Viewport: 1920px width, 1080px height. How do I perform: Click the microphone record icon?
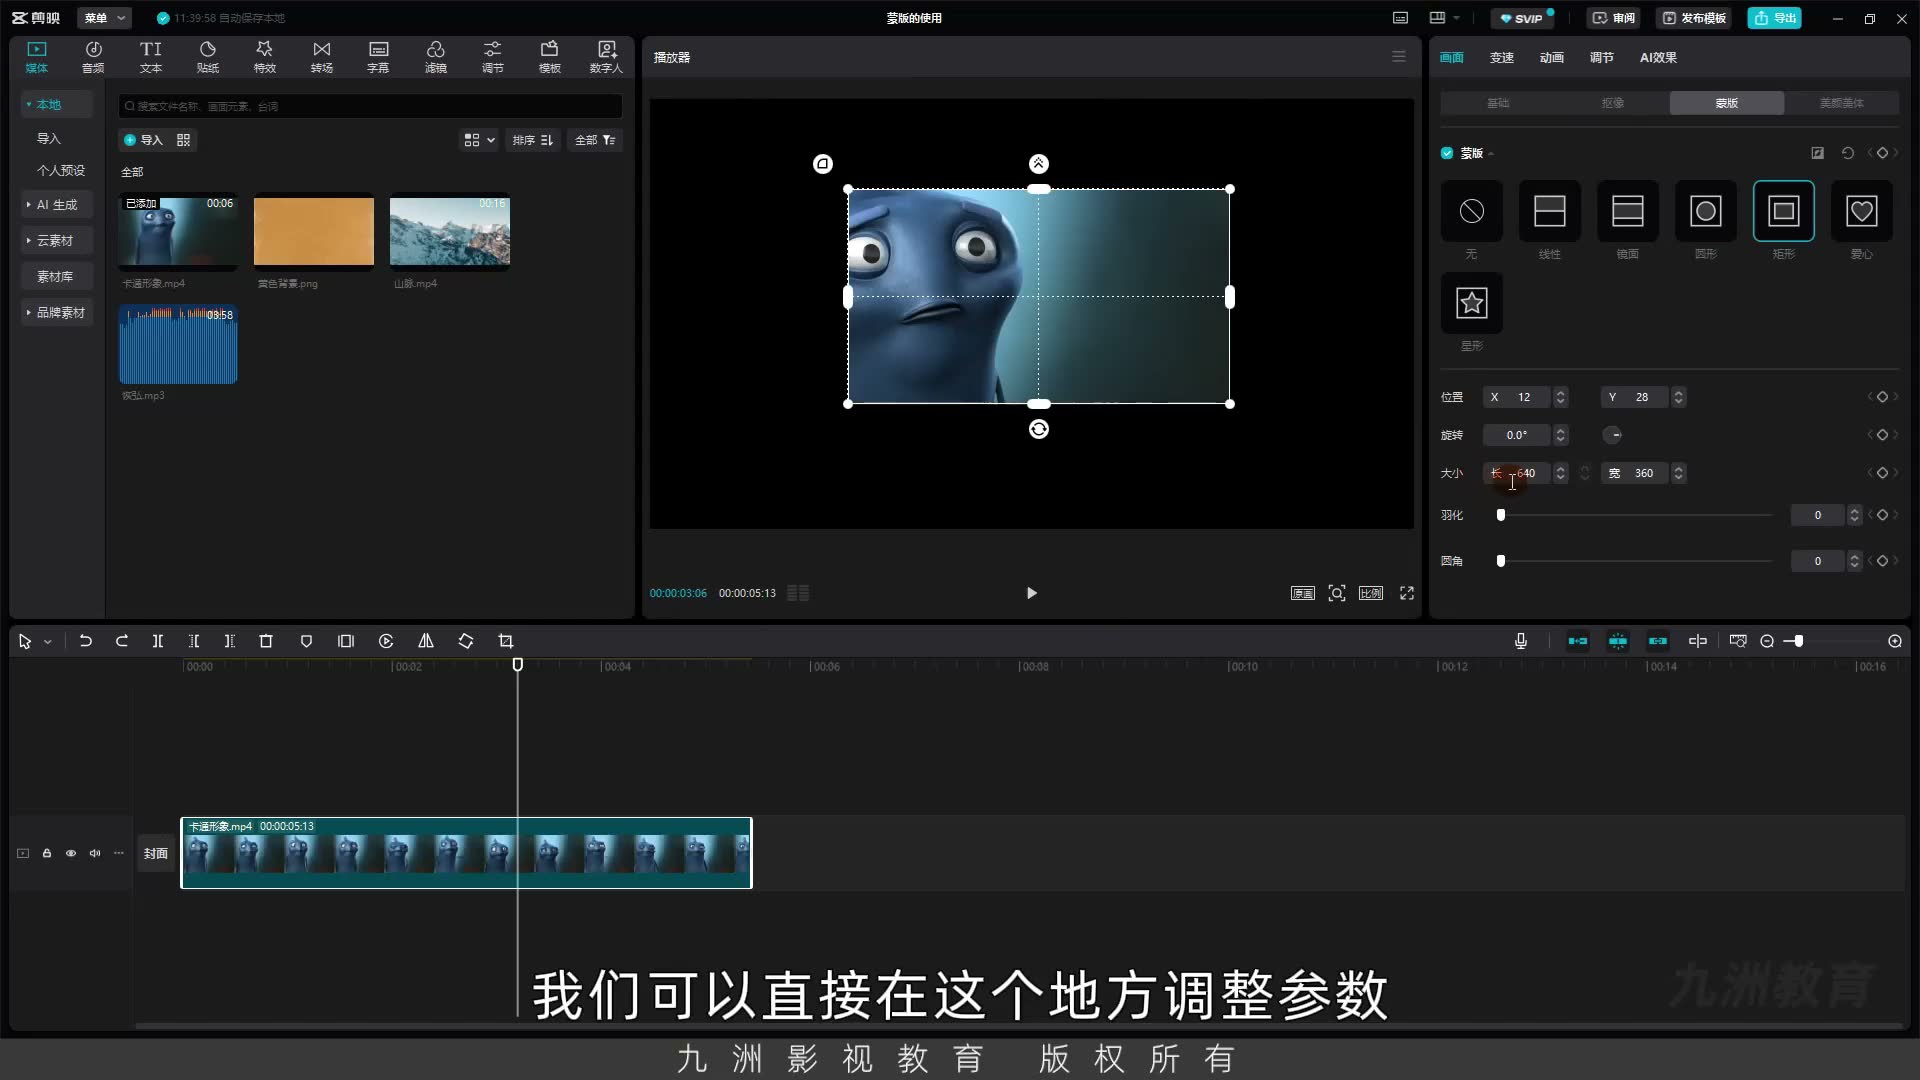[1521, 641]
